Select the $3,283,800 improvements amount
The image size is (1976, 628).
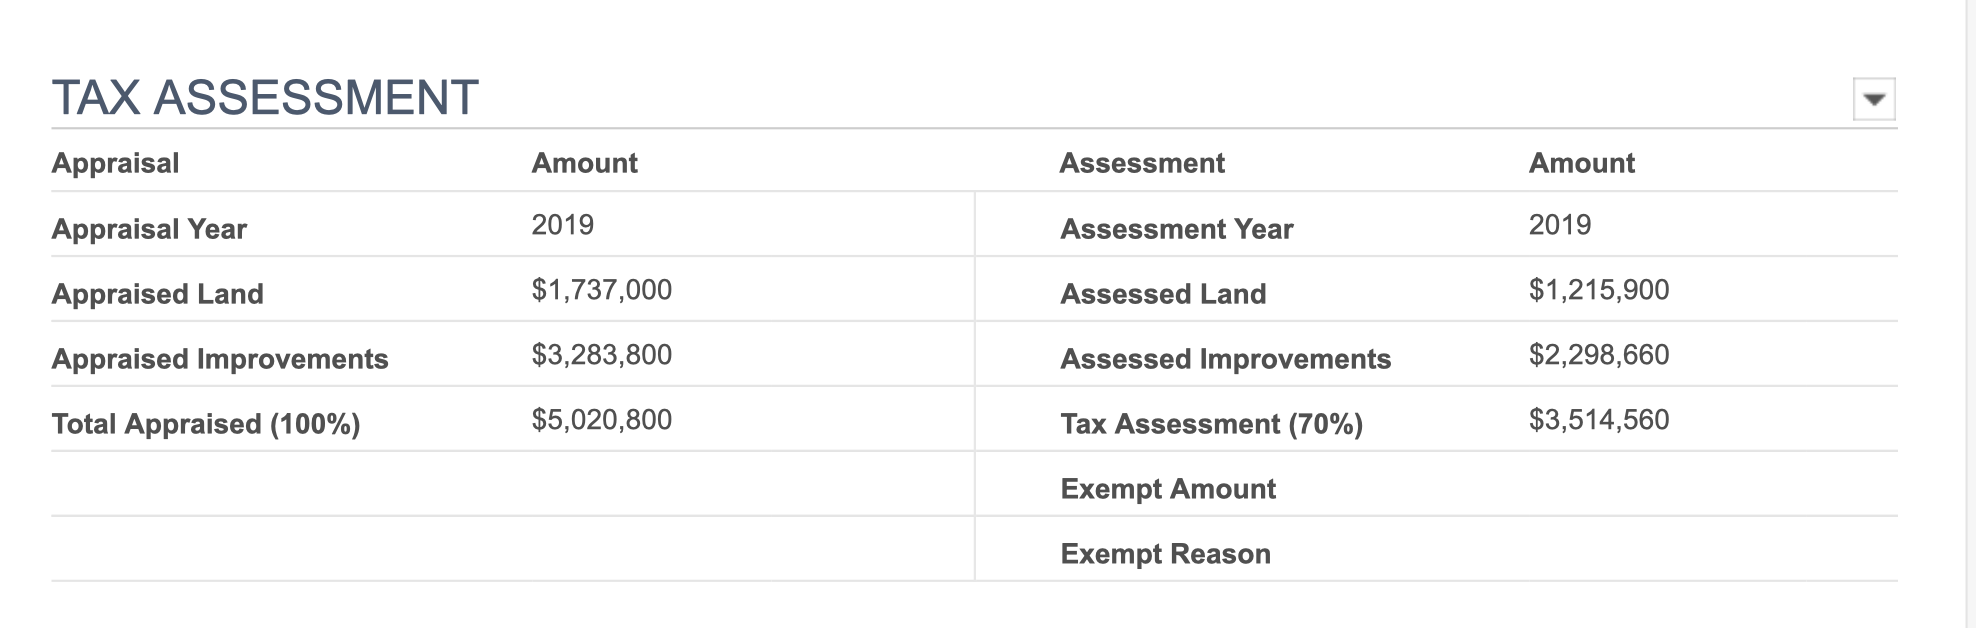tap(602, 355)
